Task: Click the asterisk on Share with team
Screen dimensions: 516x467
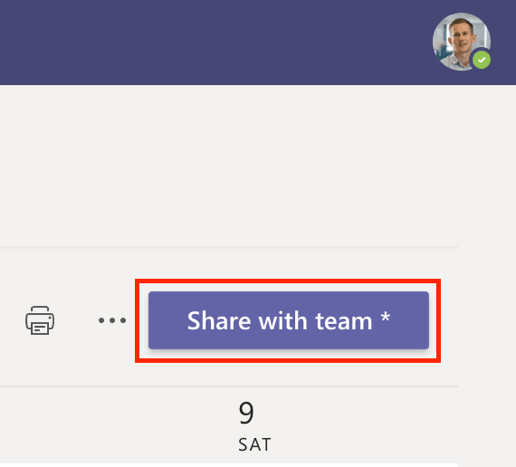Action: 385,316
